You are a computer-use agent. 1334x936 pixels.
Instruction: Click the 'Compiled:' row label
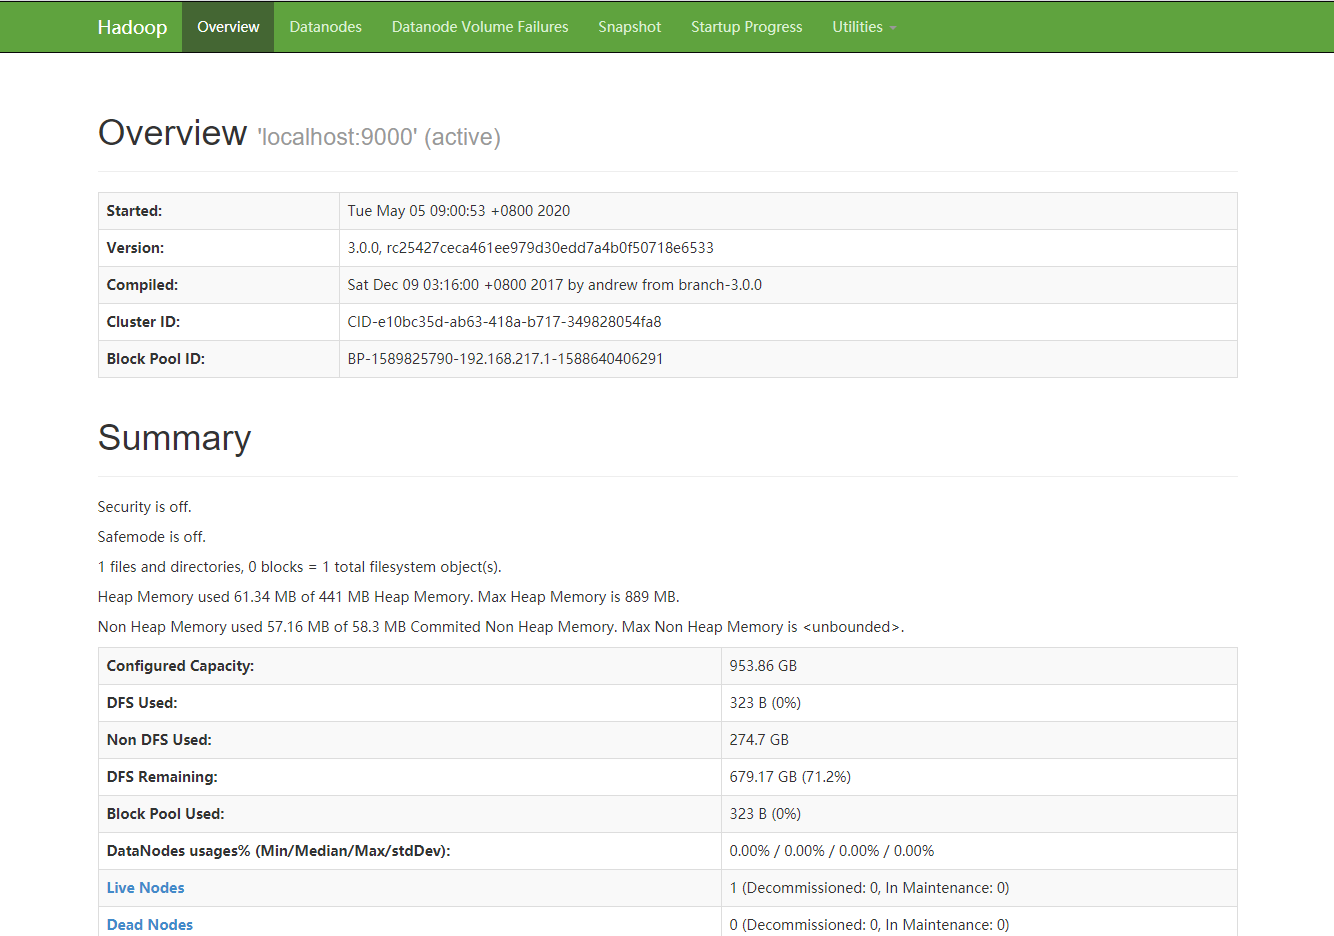pyautogui.click(x=142, y=285)
